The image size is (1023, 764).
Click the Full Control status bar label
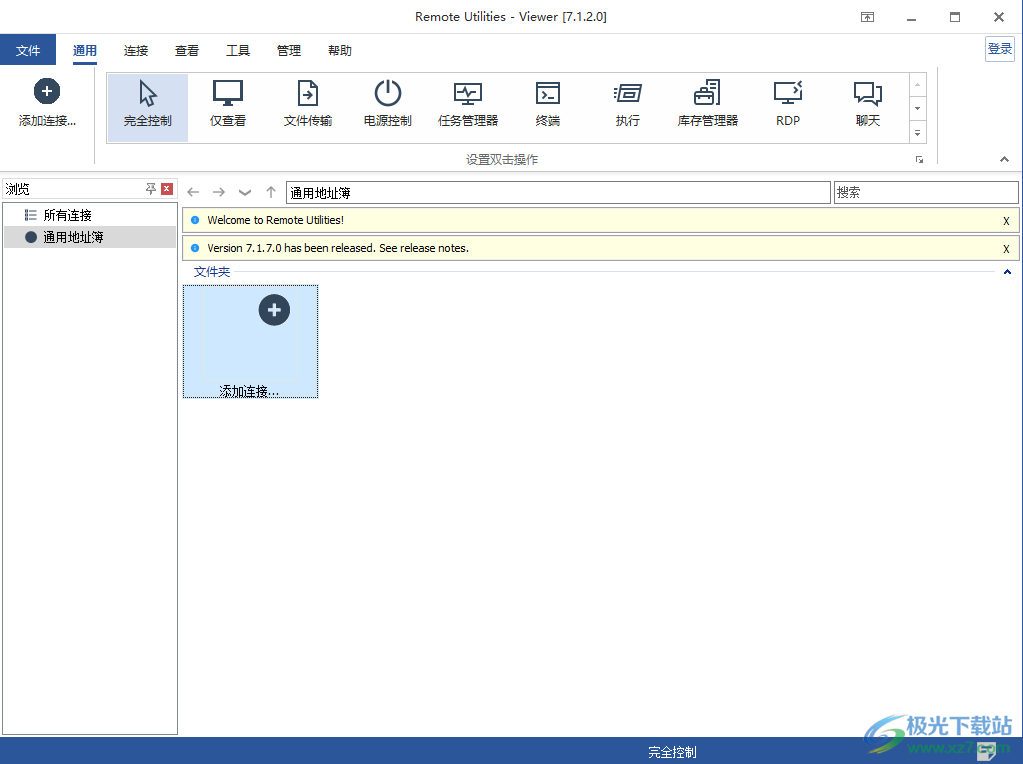pyautogui.click(x=672, y=752)
